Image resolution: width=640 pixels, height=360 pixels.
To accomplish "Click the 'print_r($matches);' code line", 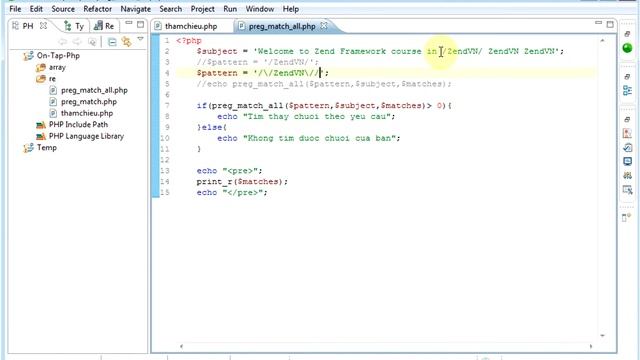I will coord(242,182).
